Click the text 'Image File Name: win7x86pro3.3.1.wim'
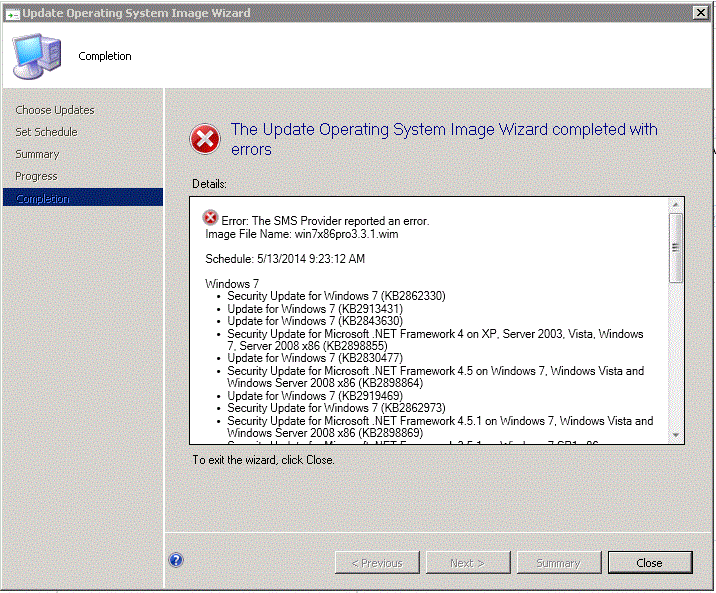Image resolution: width=716 pixels, height=593 pixels. pos(301,234)
